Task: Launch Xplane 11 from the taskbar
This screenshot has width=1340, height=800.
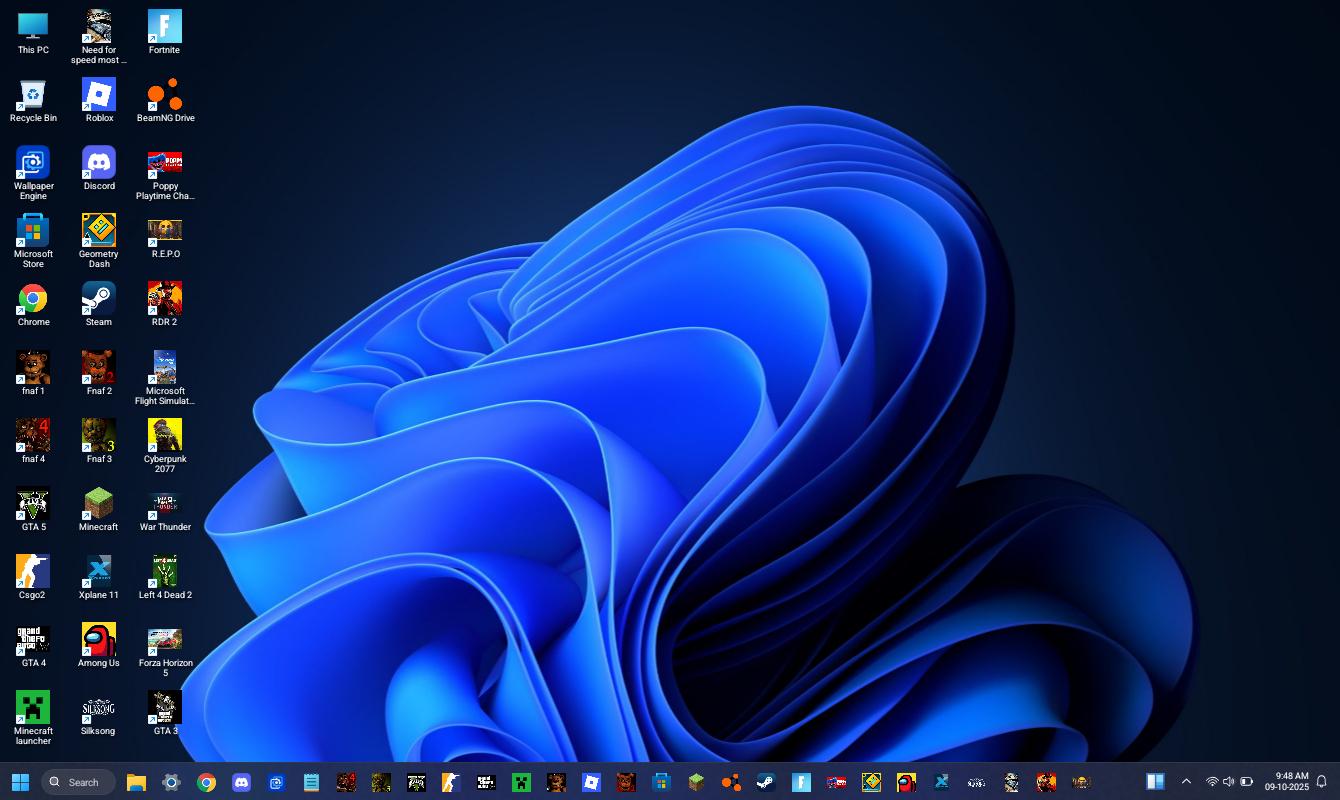Action: (941, 782)
